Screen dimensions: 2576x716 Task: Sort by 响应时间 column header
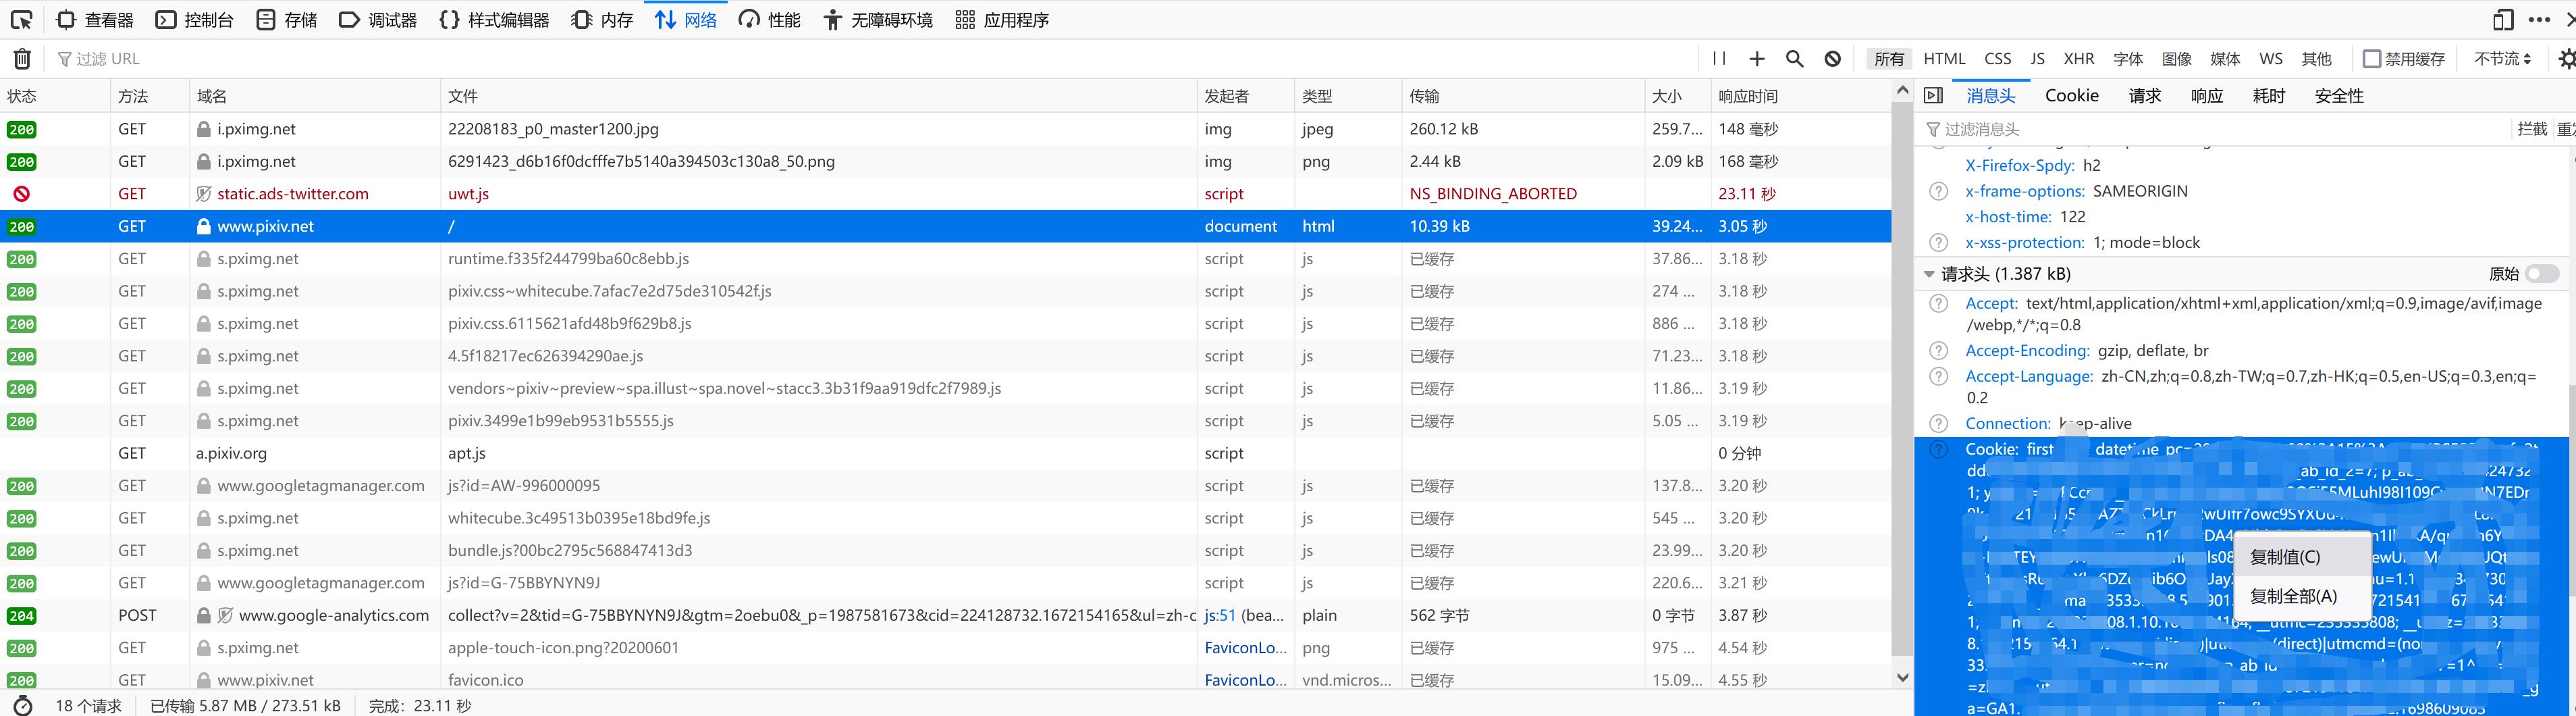click(x=1800, y=96)
